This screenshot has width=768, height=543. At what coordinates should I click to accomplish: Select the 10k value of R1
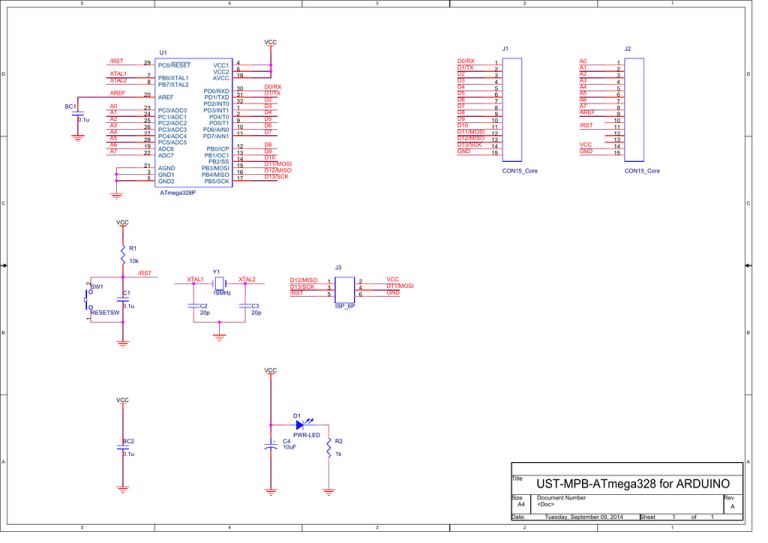click(x=134, y=261)
